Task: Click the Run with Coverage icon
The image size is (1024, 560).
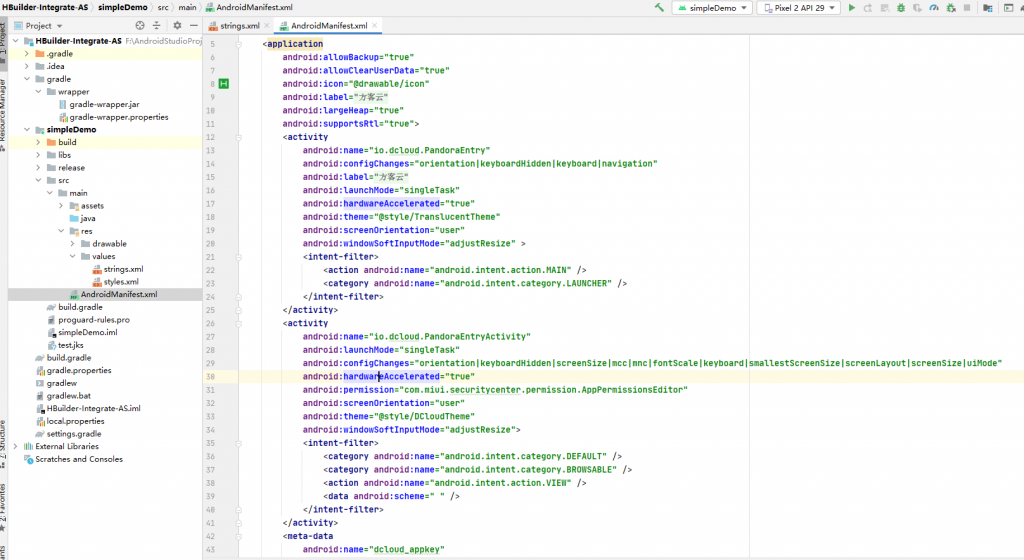Action: click(918, 8)
